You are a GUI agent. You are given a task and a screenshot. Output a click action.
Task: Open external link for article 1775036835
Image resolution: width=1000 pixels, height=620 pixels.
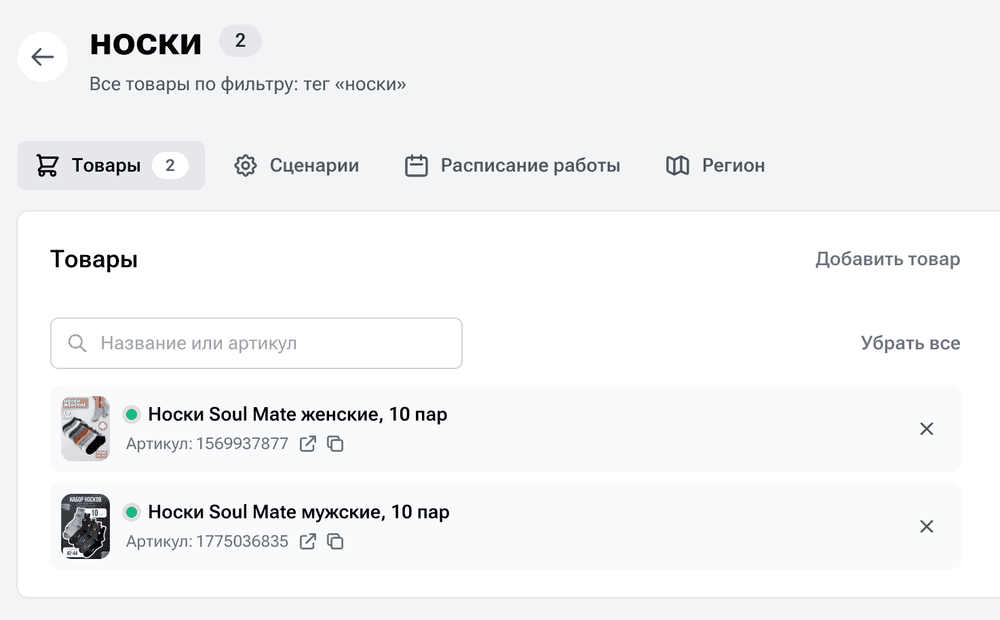(307, 542)
